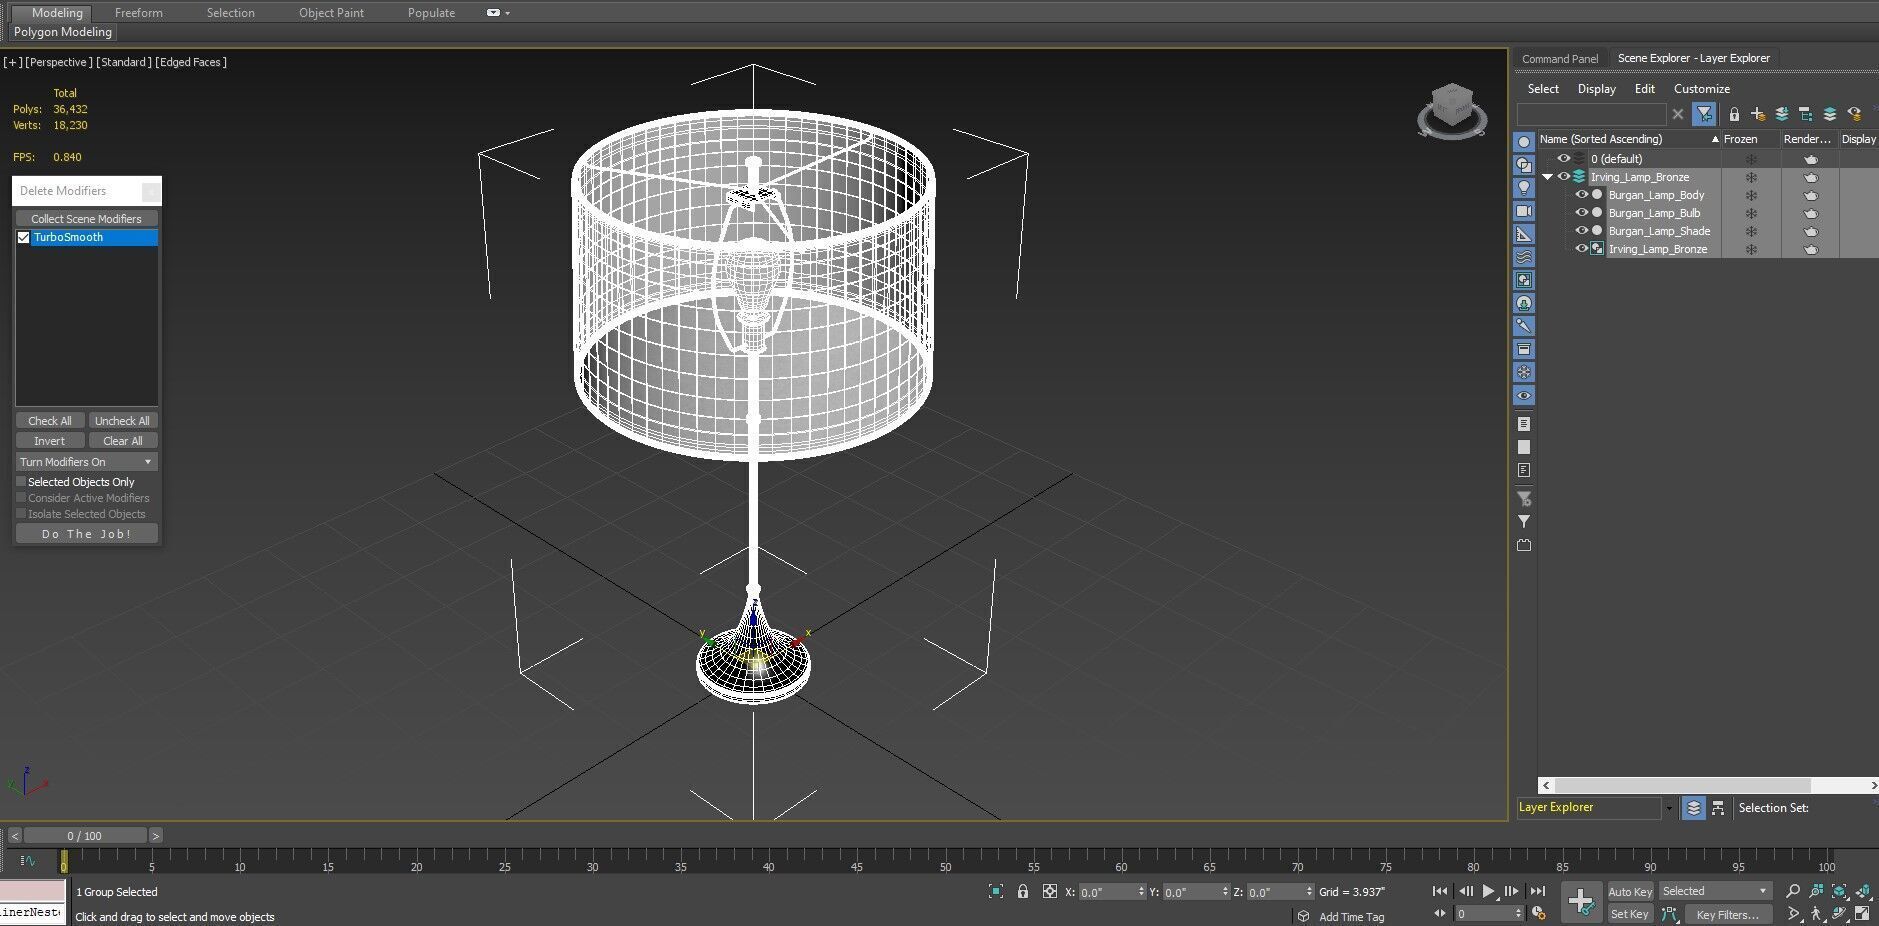Image resolution: width=1879 pixels, height=926 pixels.
Task: Hide Burgan_Lamp_Shade using its eye icon
Action: [1581, 231]
